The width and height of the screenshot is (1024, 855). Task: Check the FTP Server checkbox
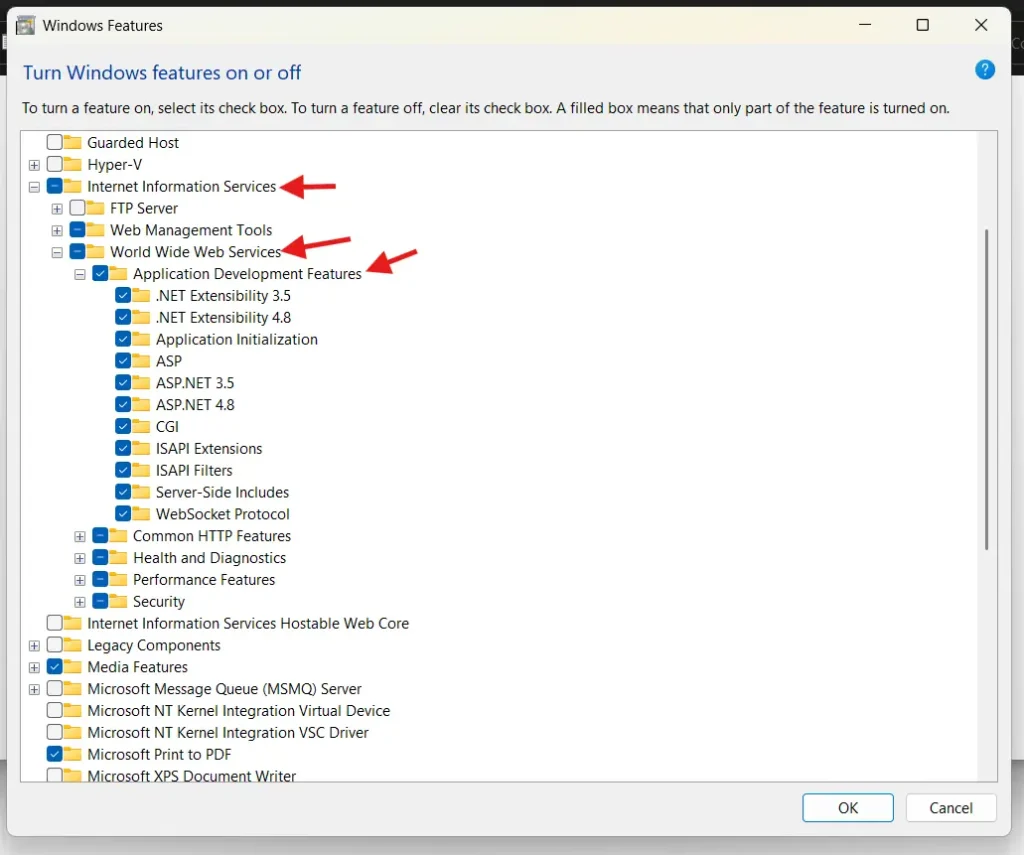[78, 208]
